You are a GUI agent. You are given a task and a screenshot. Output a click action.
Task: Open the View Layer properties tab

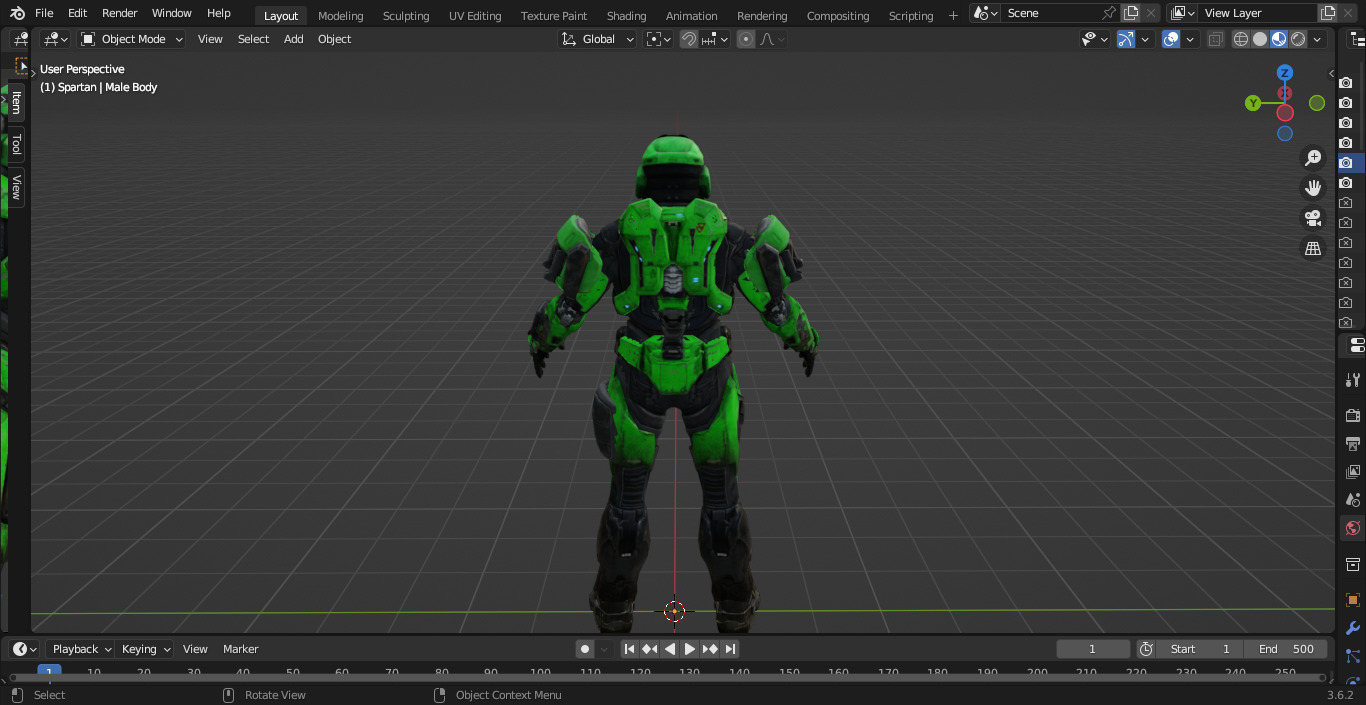pos(1353,471)
